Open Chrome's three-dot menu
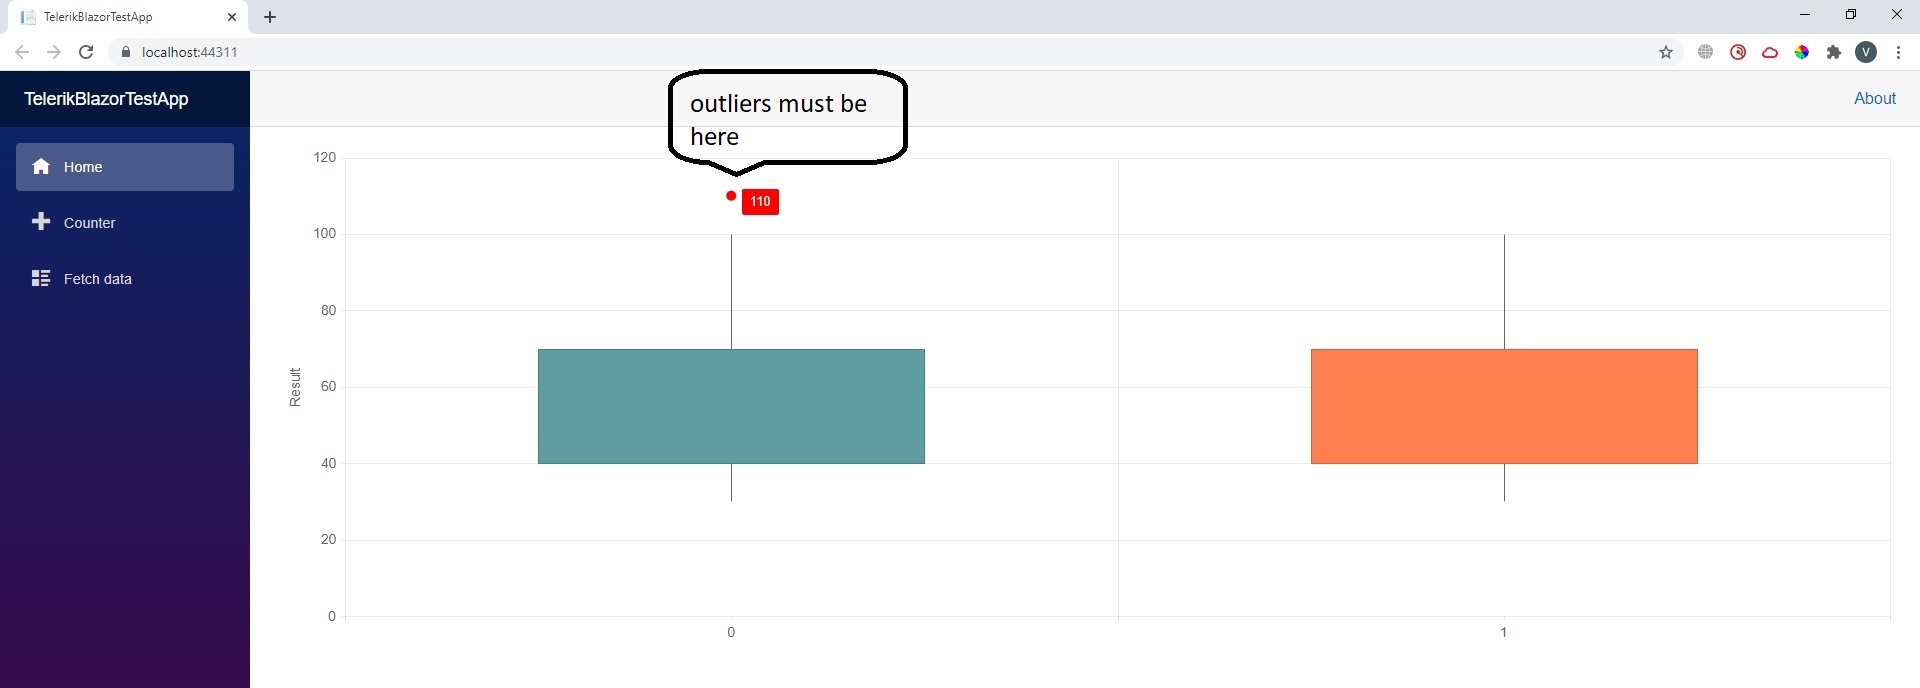This screenshot has height=688, width=1920. point(1898,52)
